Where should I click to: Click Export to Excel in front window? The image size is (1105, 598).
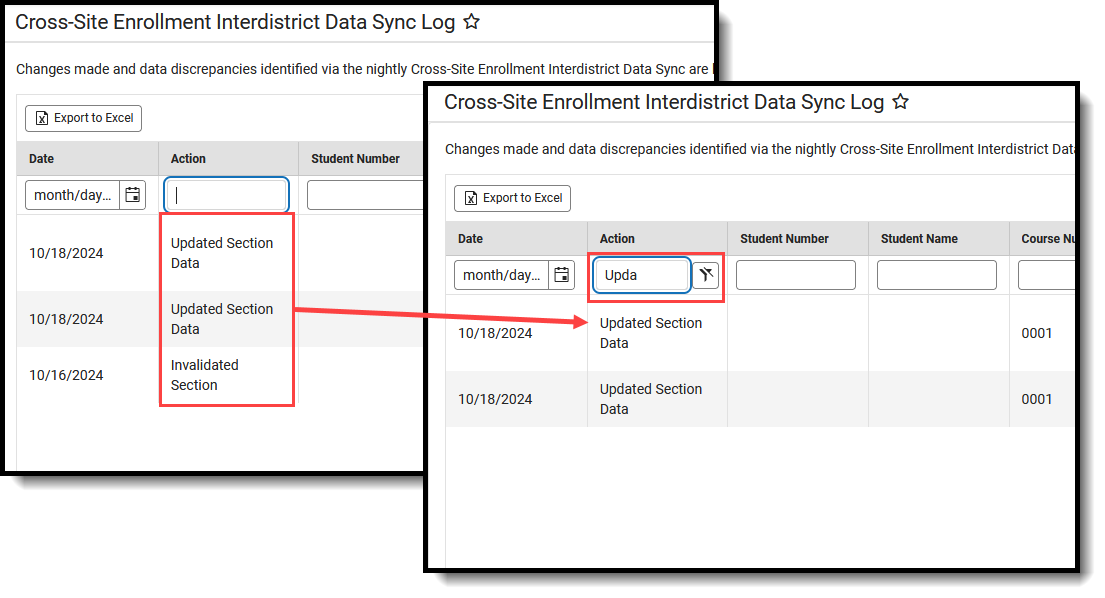click(512, 198)
